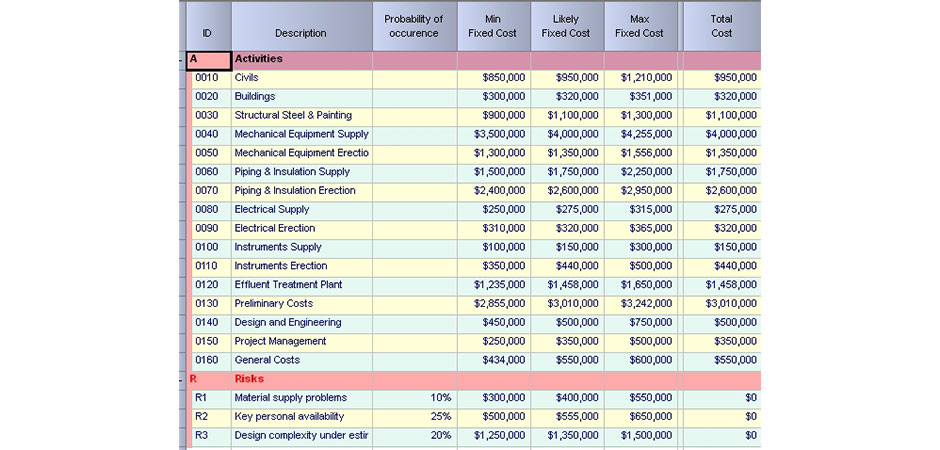Click Max Fixed Cost for Preliminary Costs
Image resolution: width=940 pixels, height=450 pixels.
(x=640, y=304)
